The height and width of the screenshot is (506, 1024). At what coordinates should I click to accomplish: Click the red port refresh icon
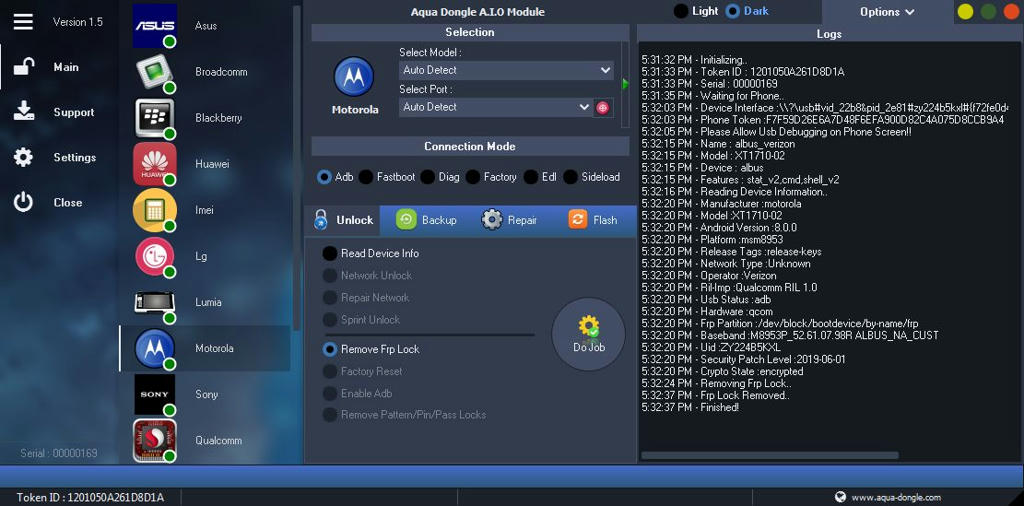point(602,108)
